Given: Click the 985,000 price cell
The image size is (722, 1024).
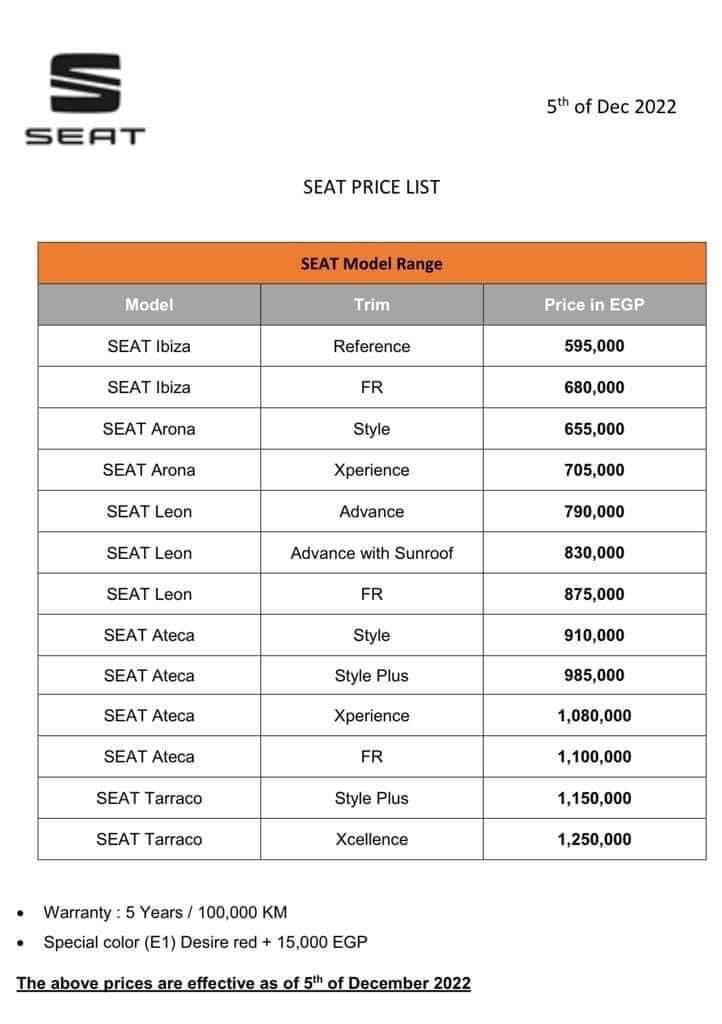Looking at the screenshot, I should [x=594, y=675].
